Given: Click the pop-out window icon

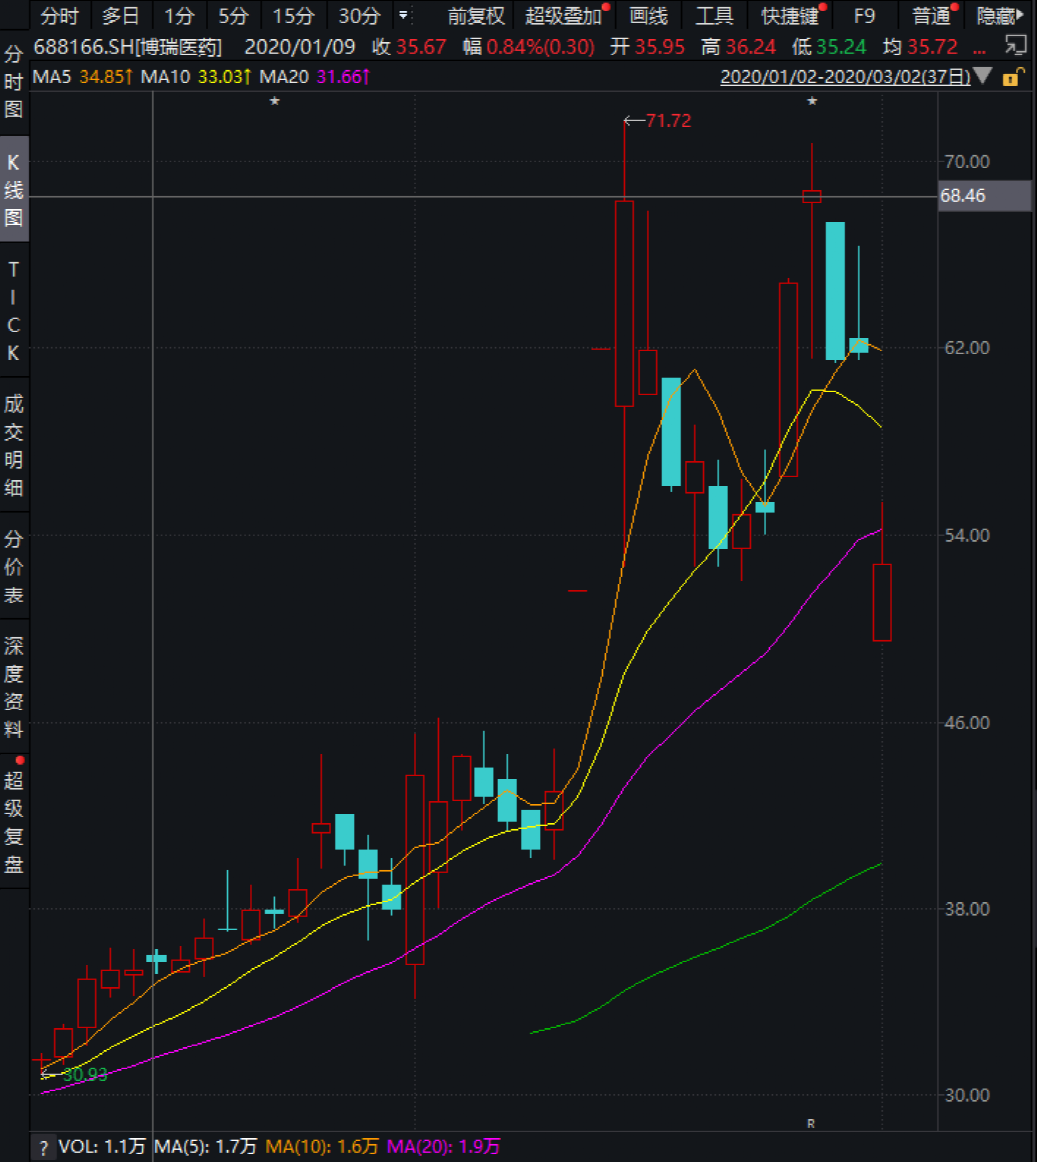Looking at the screenshot, I should pos(1015,45).
